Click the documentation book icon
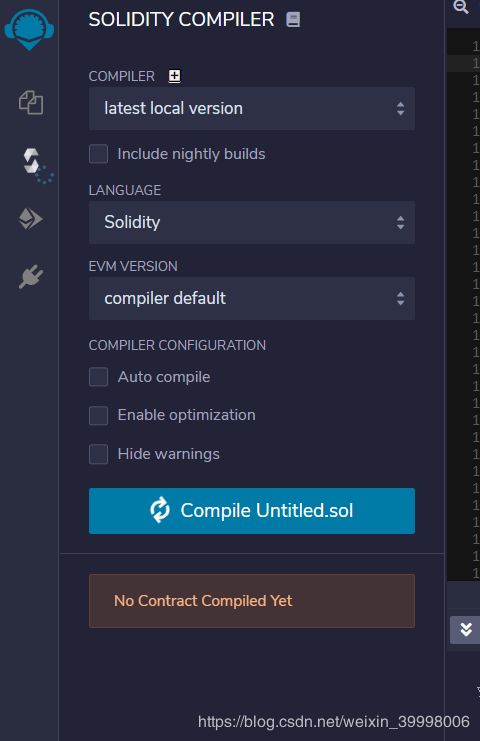The image size is (480, 741). coord(293,20)
